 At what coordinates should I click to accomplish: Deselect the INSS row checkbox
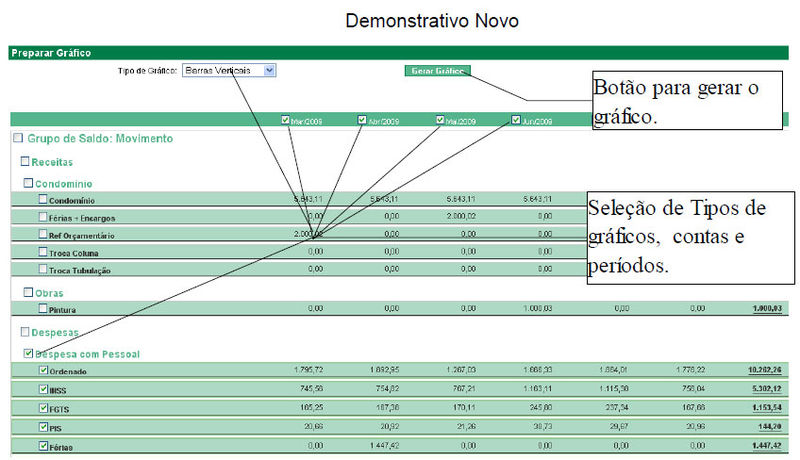(x=42, y=389)
